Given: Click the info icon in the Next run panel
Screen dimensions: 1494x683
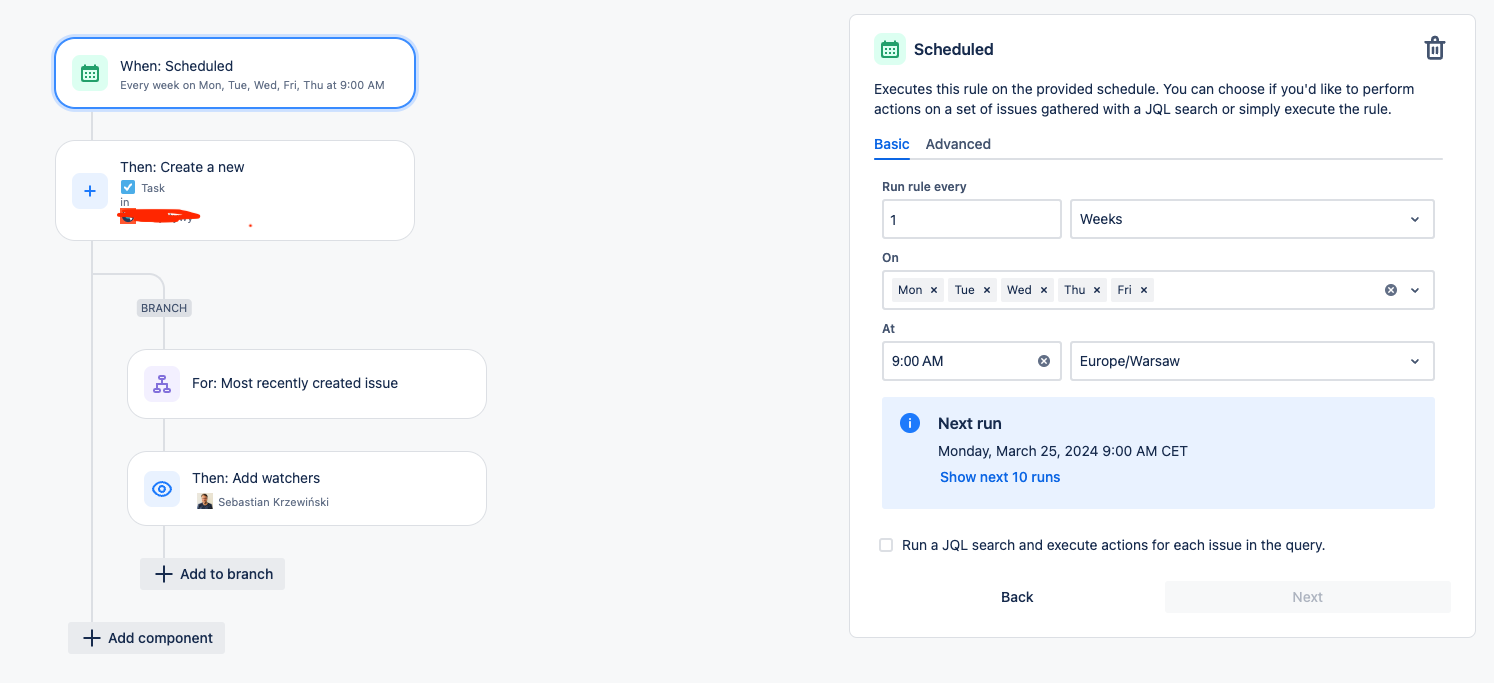Looking at the screenshot, I should [x=909, y=422].
